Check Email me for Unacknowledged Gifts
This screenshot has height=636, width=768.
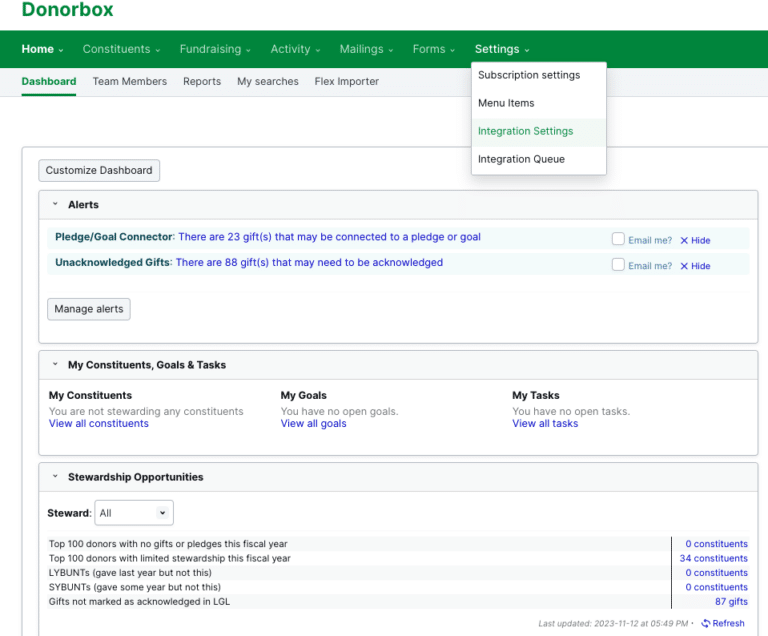(x=618, y=265)
